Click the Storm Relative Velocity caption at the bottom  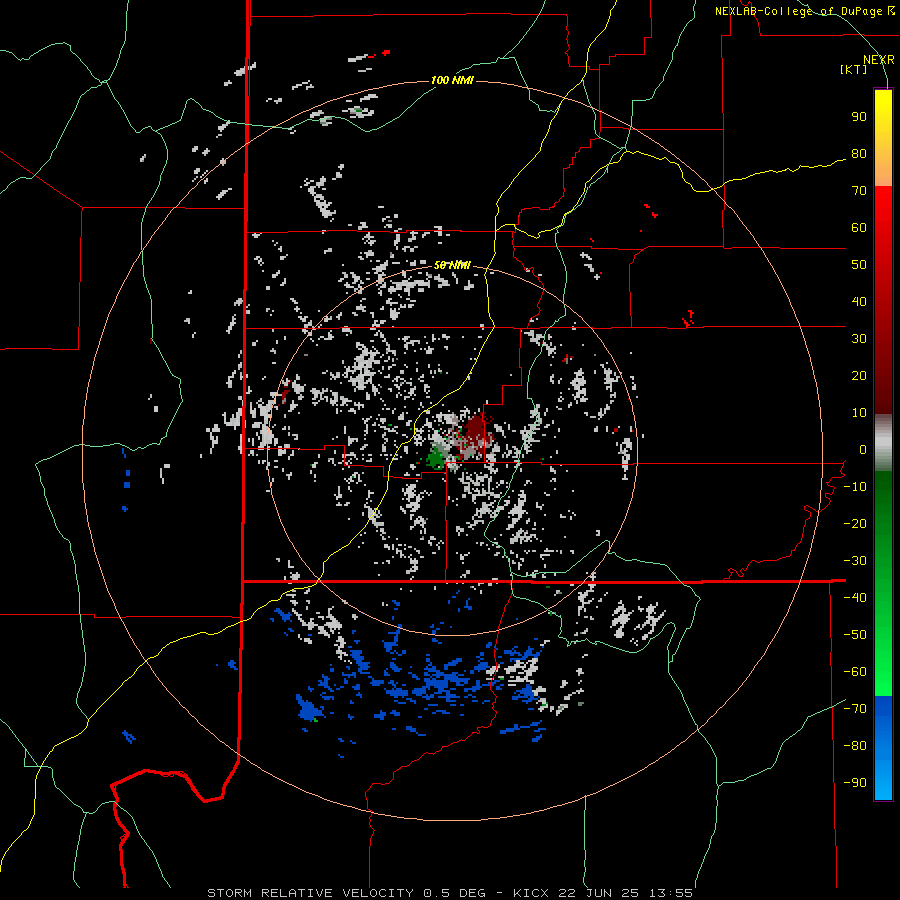[449, 893]
